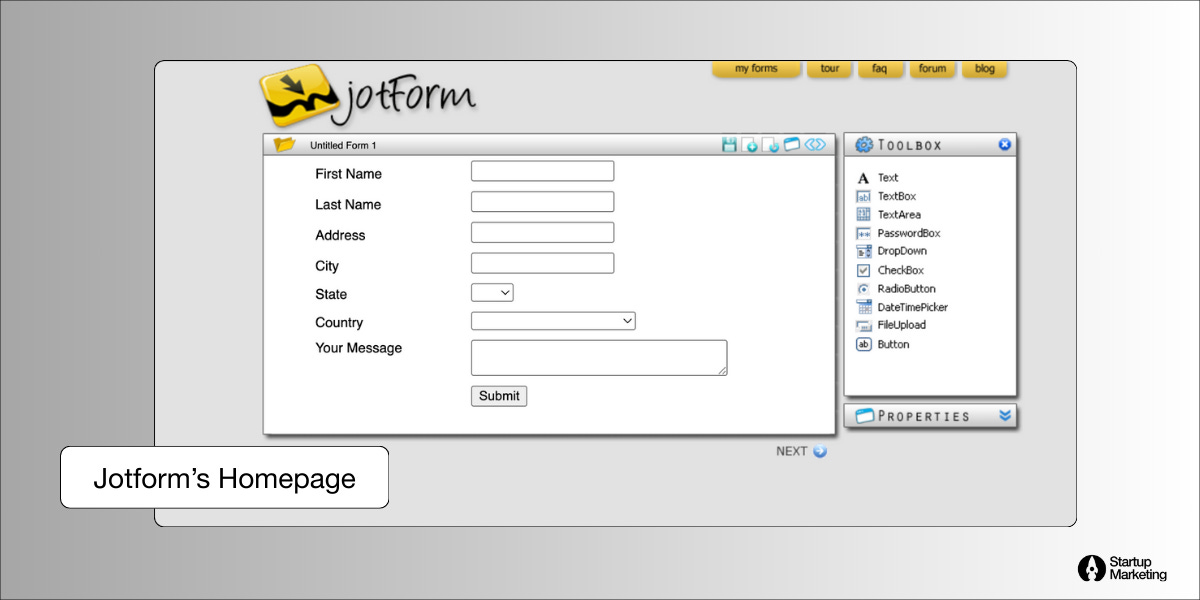Select the TextArea tool in Toolbox

point(889,214)
